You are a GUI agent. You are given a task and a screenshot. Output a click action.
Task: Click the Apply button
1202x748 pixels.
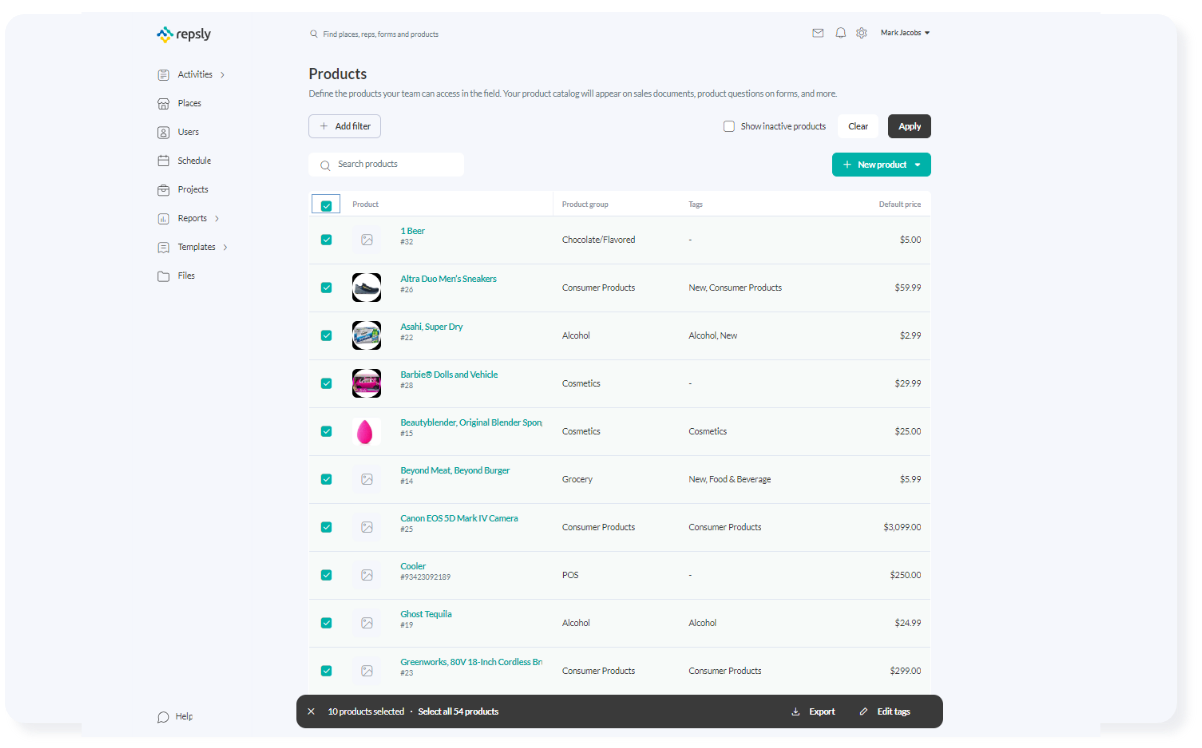pos(909,127)
